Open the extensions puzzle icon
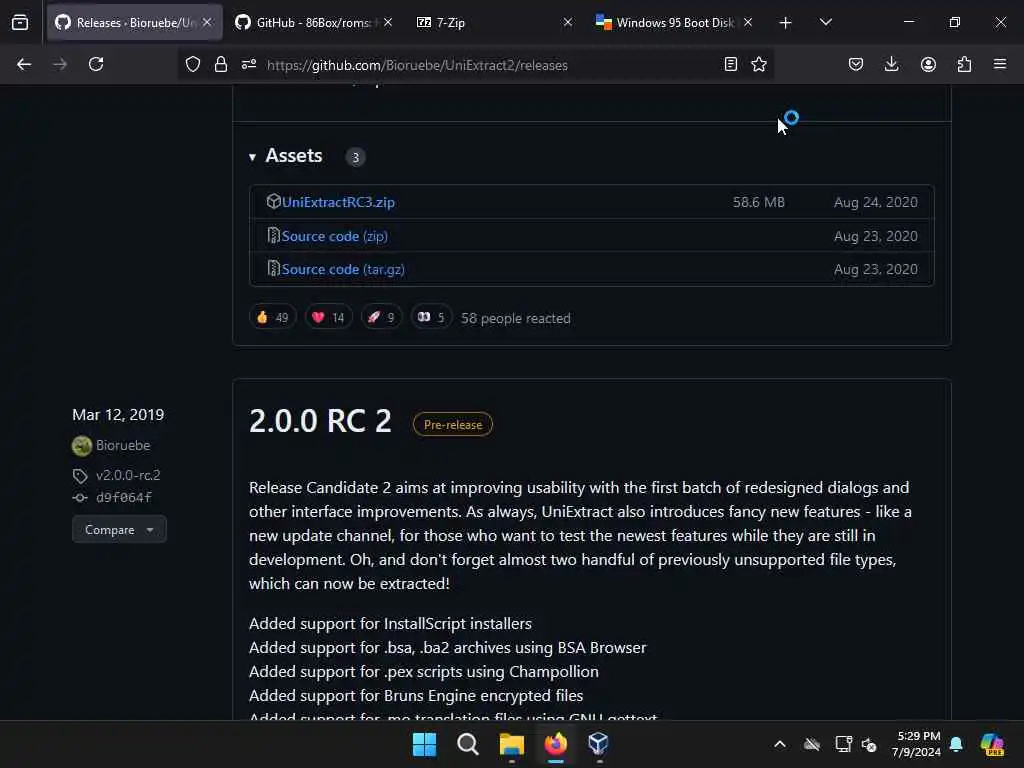Screen dimensions: 1024x768 (x=964, y=64)
